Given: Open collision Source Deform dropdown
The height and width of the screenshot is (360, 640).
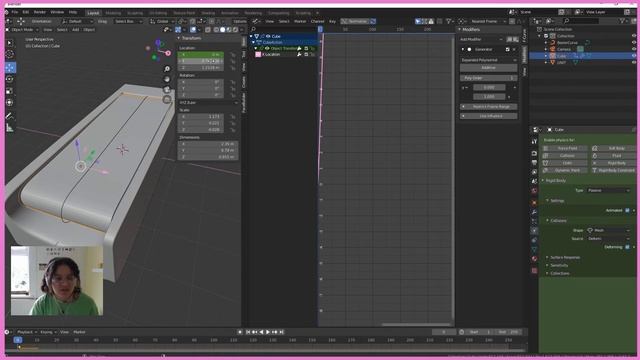Looking at the screenshot, I should 609,239.
